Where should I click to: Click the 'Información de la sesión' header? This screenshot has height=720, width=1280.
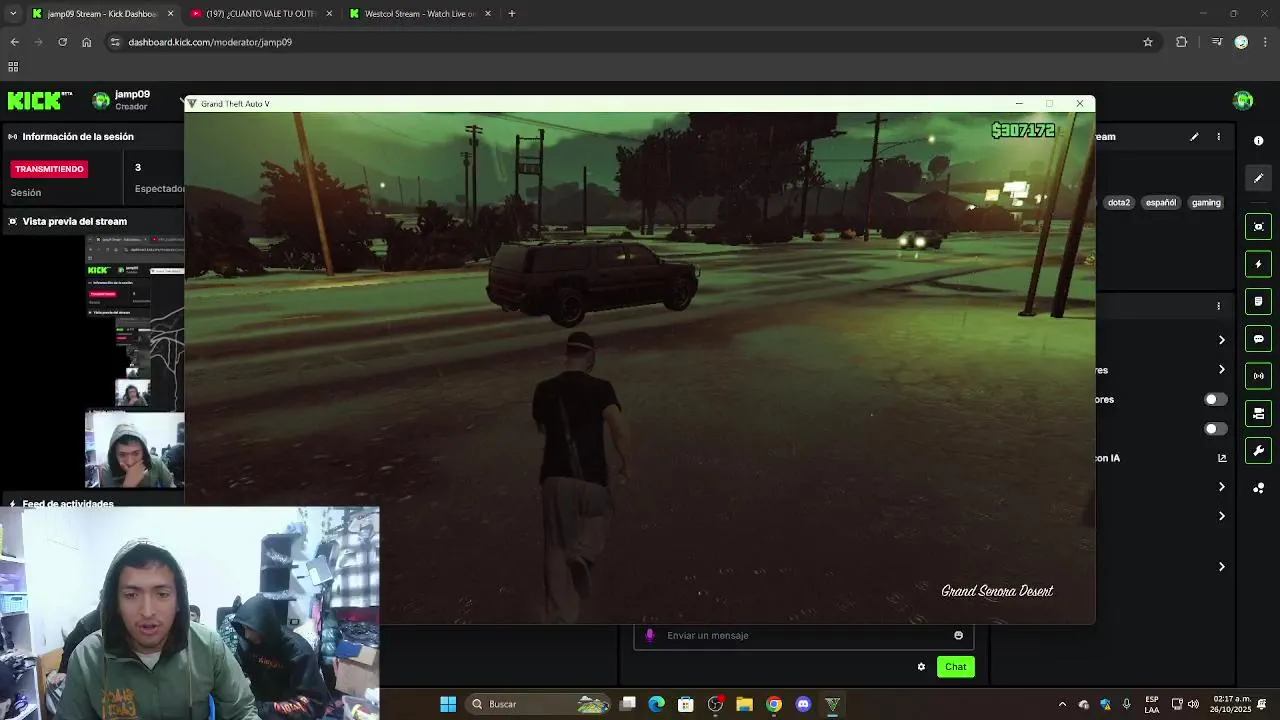click(x=78, y=137)
